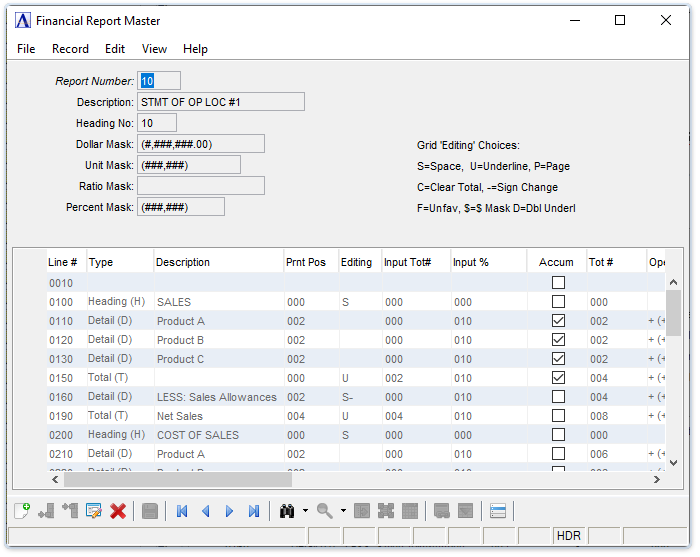Click the binoculars find icon
This screenshot has width=700, height=557.
[287, 511]
